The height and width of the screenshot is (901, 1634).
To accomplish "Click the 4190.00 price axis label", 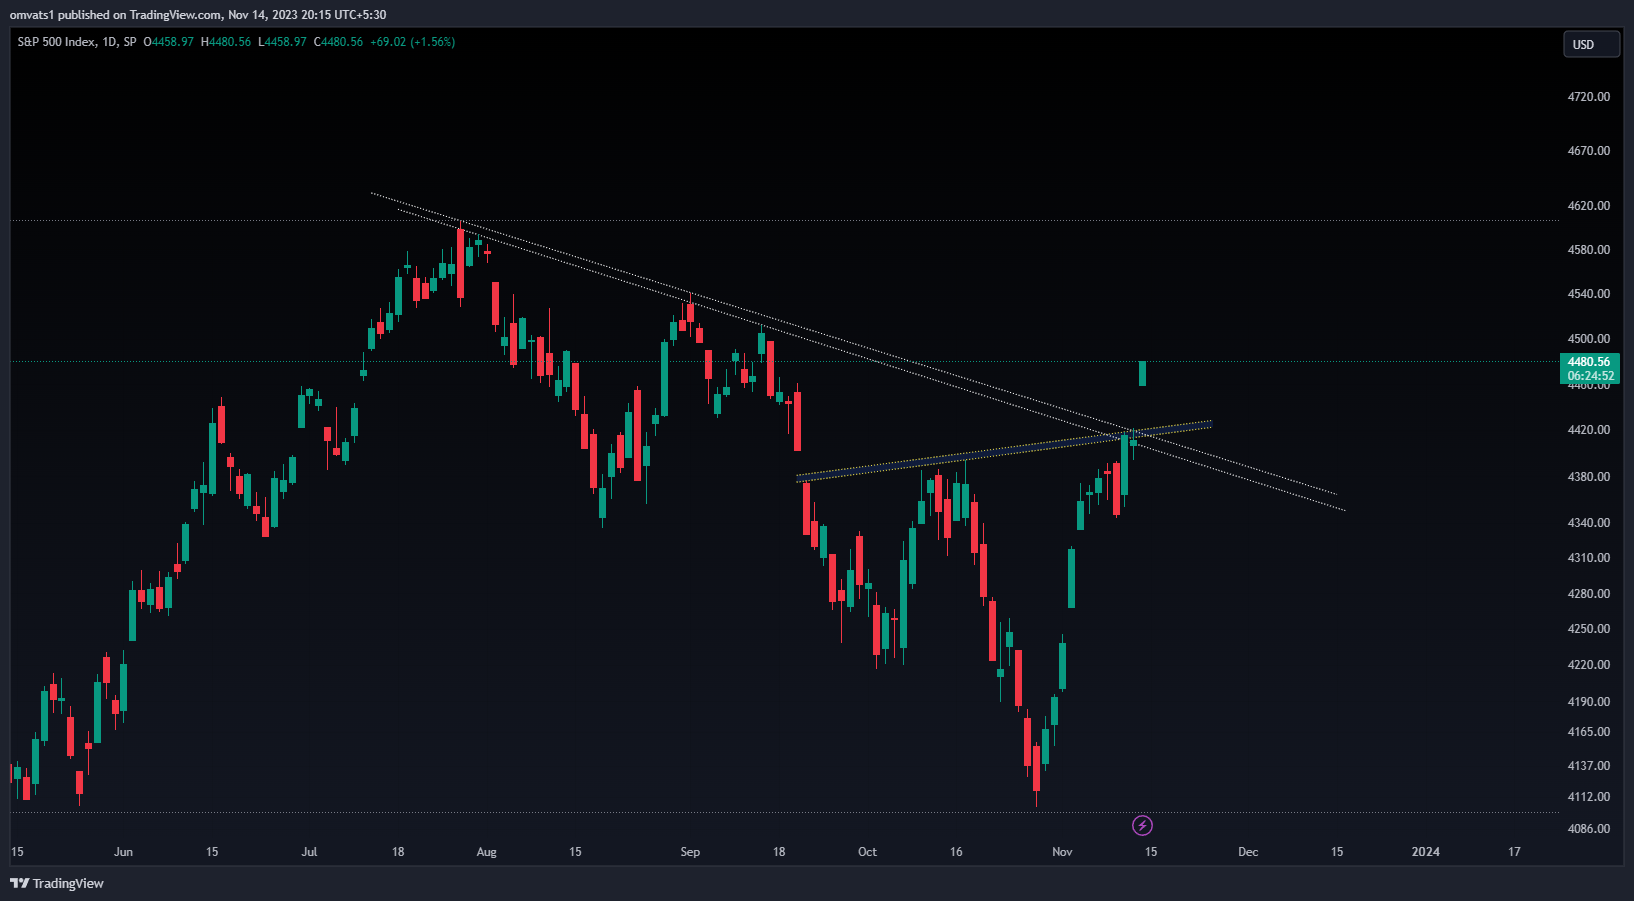I will (1589, 702).
